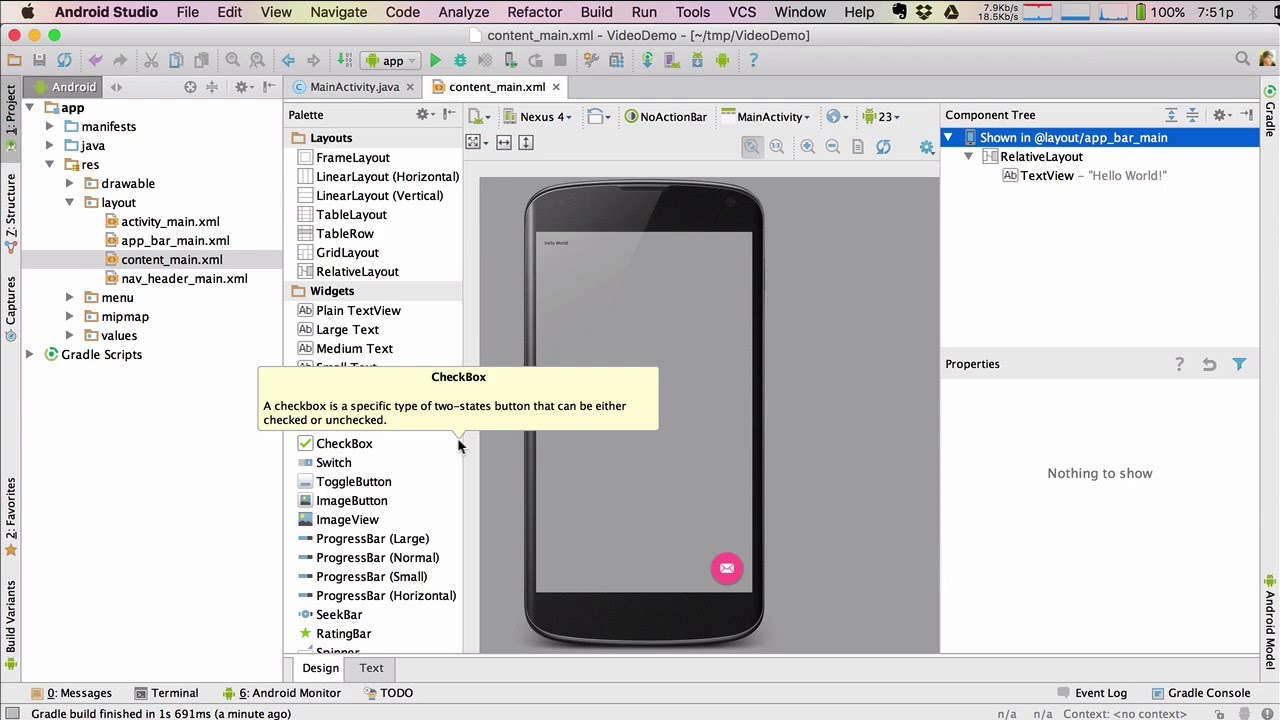Click the Find magnifier icon
The height and width of the screenshot is (720, 1280).
pos(232,61)
